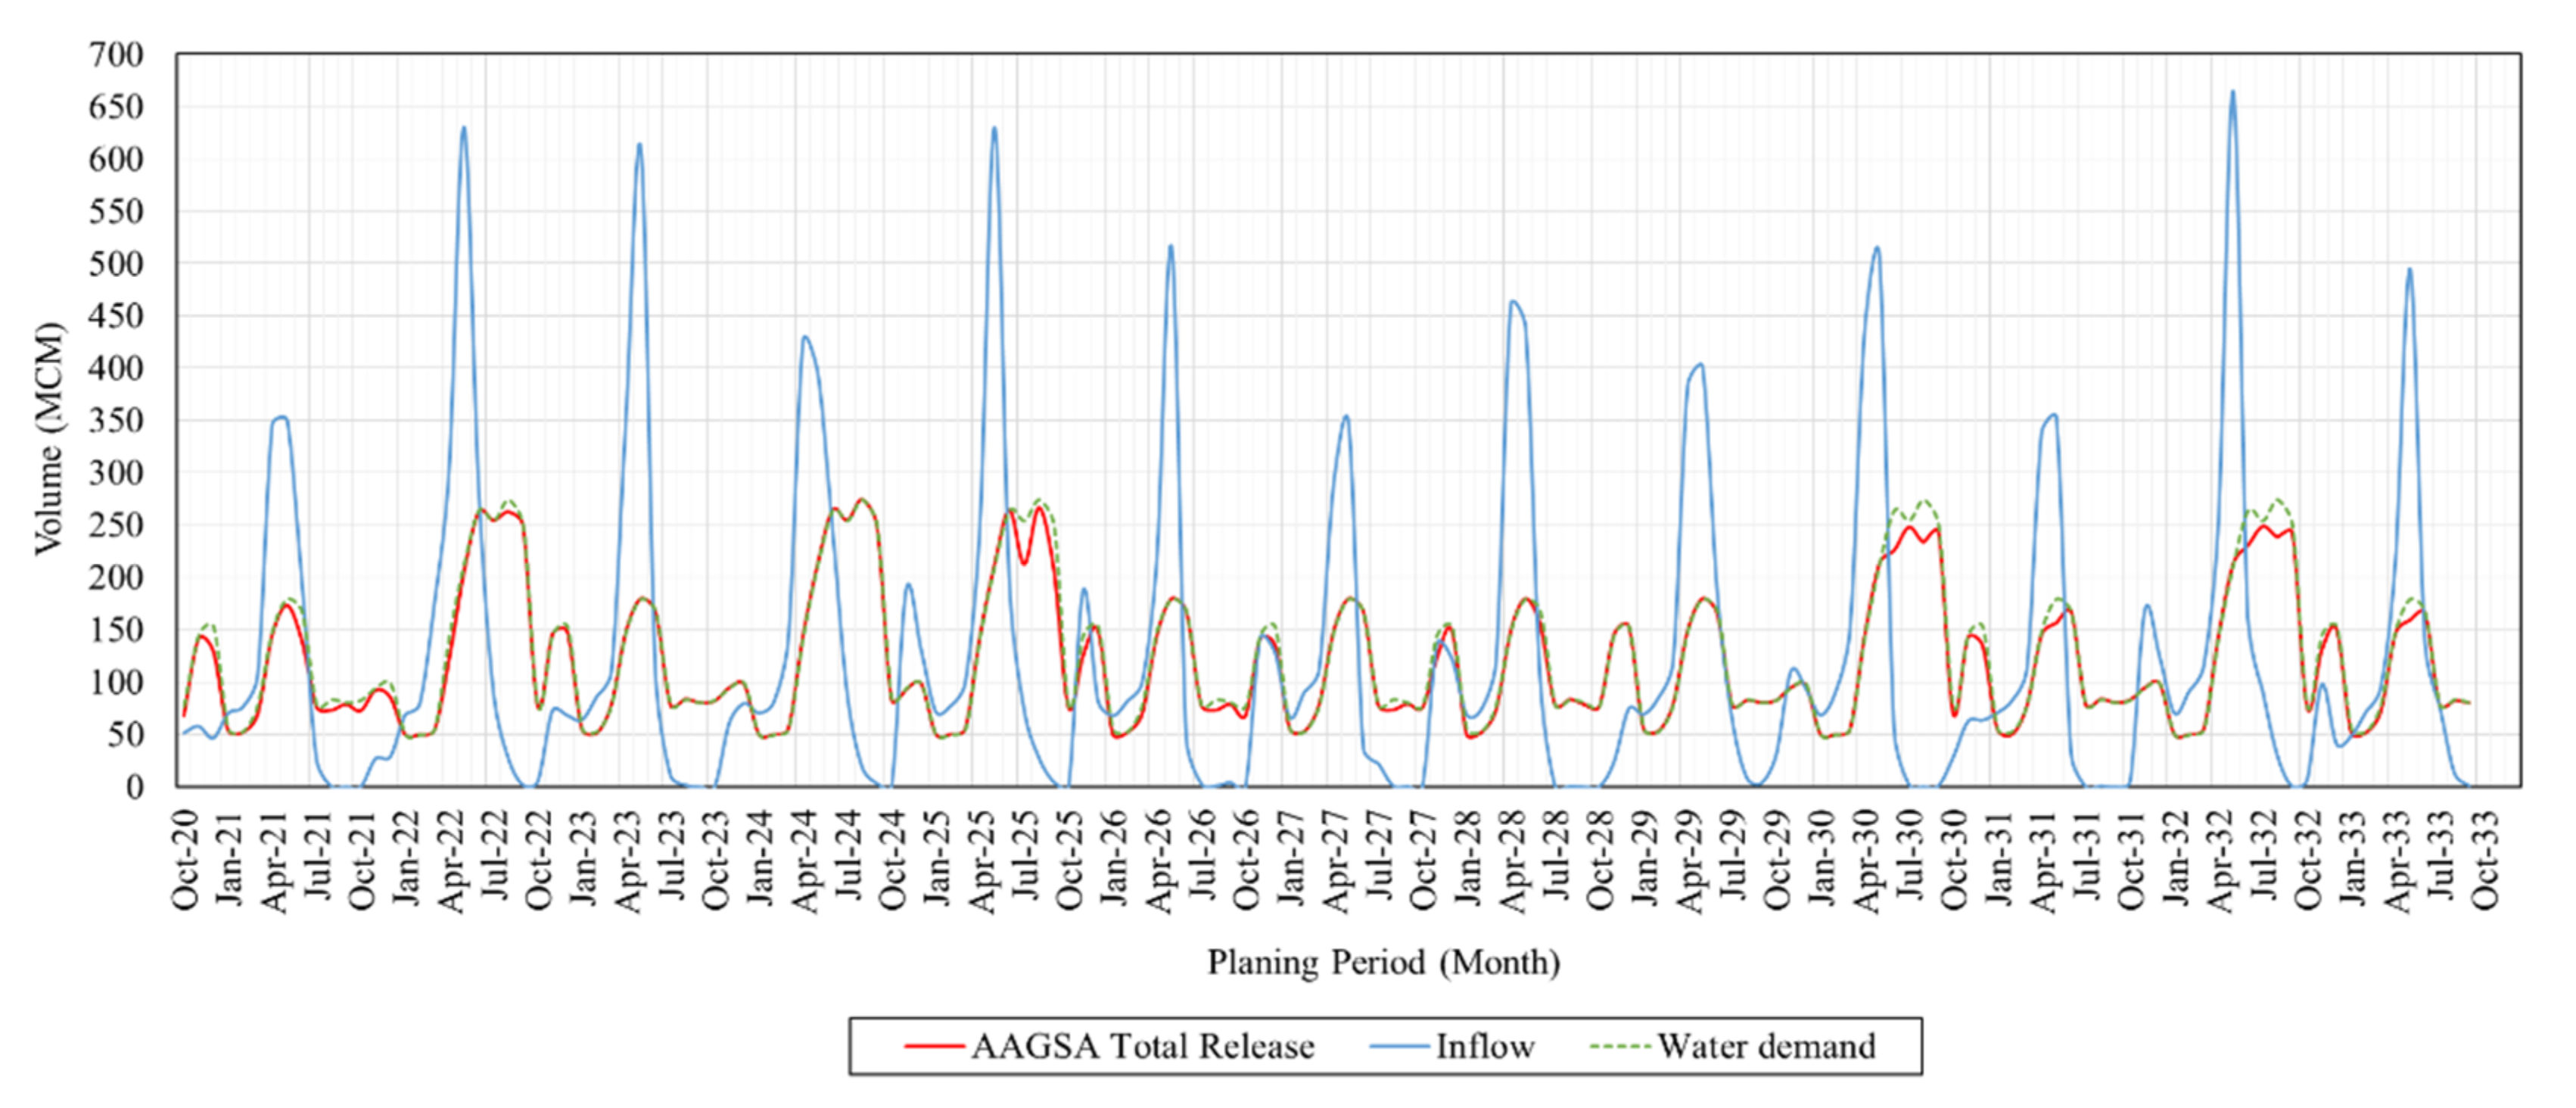This screenshot has width=2576, height=1108.
Task: Click the green dashed legend swatch
Action: tap(1620, 1046)
